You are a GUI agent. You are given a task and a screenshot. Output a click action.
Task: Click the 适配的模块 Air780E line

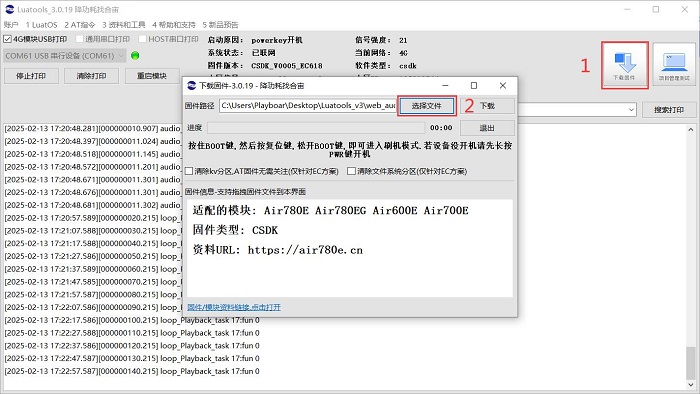point(331,210)
